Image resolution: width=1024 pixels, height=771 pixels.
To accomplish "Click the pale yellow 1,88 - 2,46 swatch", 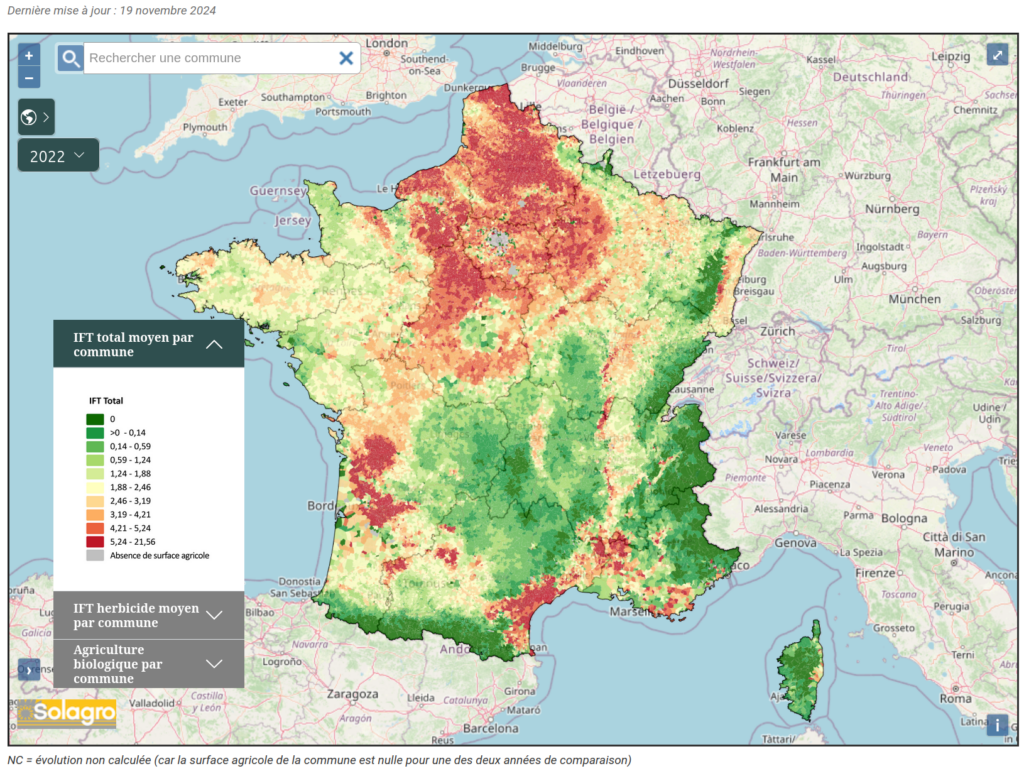I will 95,487.
